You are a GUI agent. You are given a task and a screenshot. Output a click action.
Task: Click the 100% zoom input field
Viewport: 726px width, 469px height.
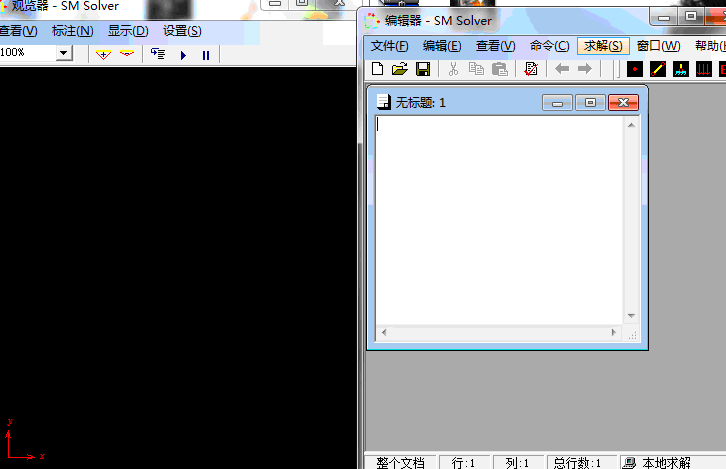[28, 53]
